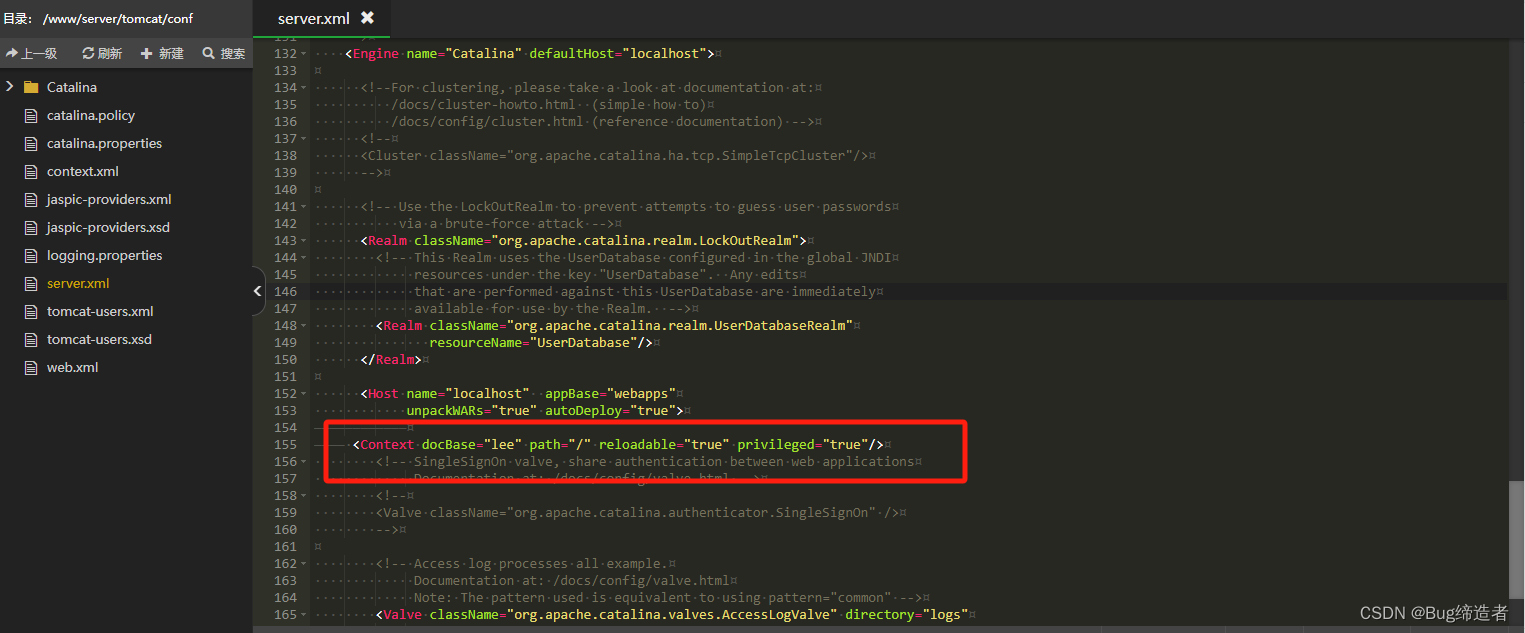
Task: Expand the Catalina folder in file tree
Action: click(x=9, y=87)
